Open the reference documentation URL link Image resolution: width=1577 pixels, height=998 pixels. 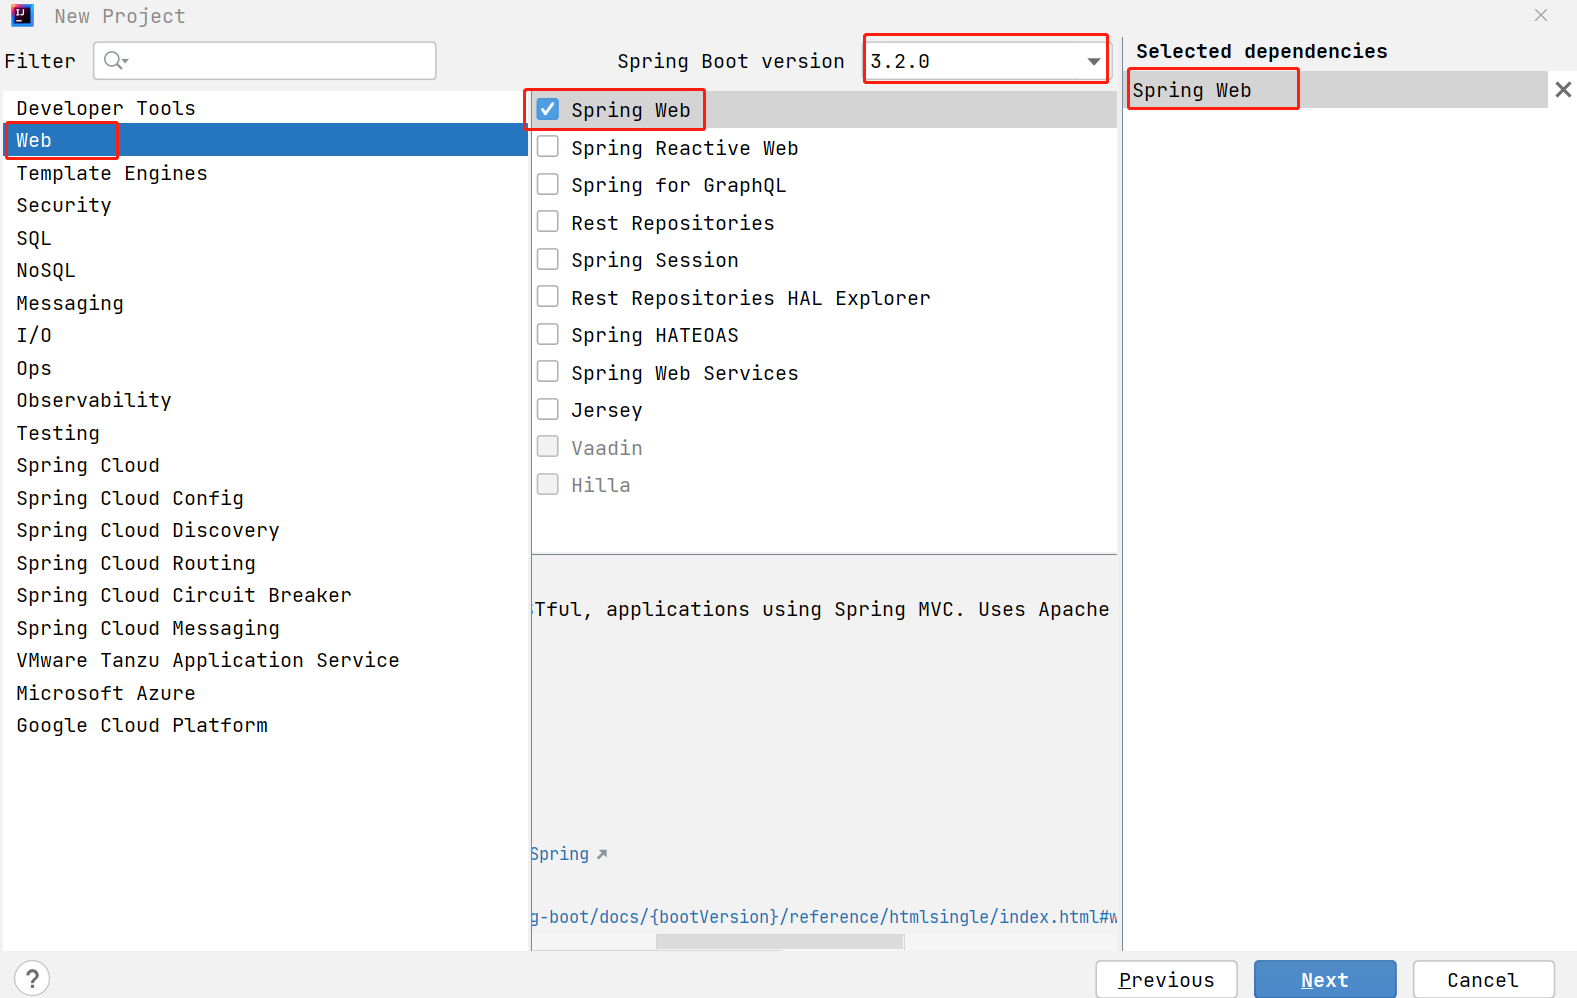click(x=824, y=917)
